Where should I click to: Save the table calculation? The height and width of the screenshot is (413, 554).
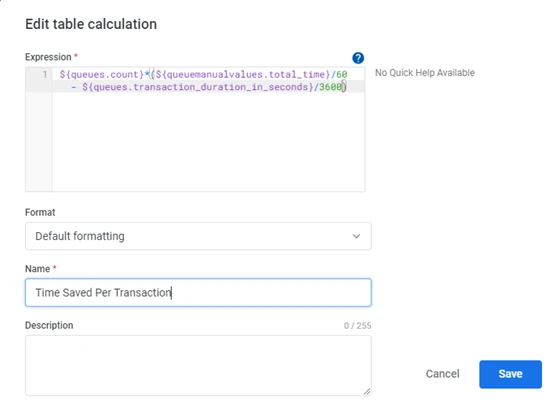pyautogui.click(x=510, y=374)
